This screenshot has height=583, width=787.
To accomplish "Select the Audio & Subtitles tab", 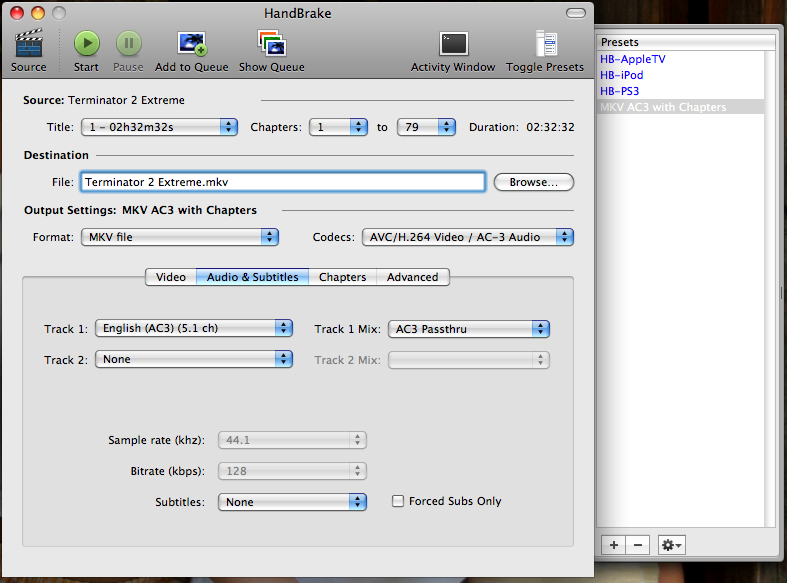I will 252,277.
